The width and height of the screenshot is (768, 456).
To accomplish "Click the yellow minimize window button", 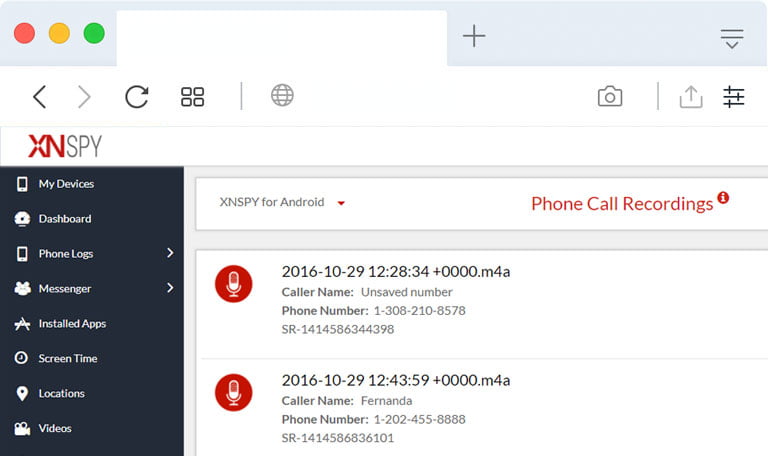I will pos(59,33).
